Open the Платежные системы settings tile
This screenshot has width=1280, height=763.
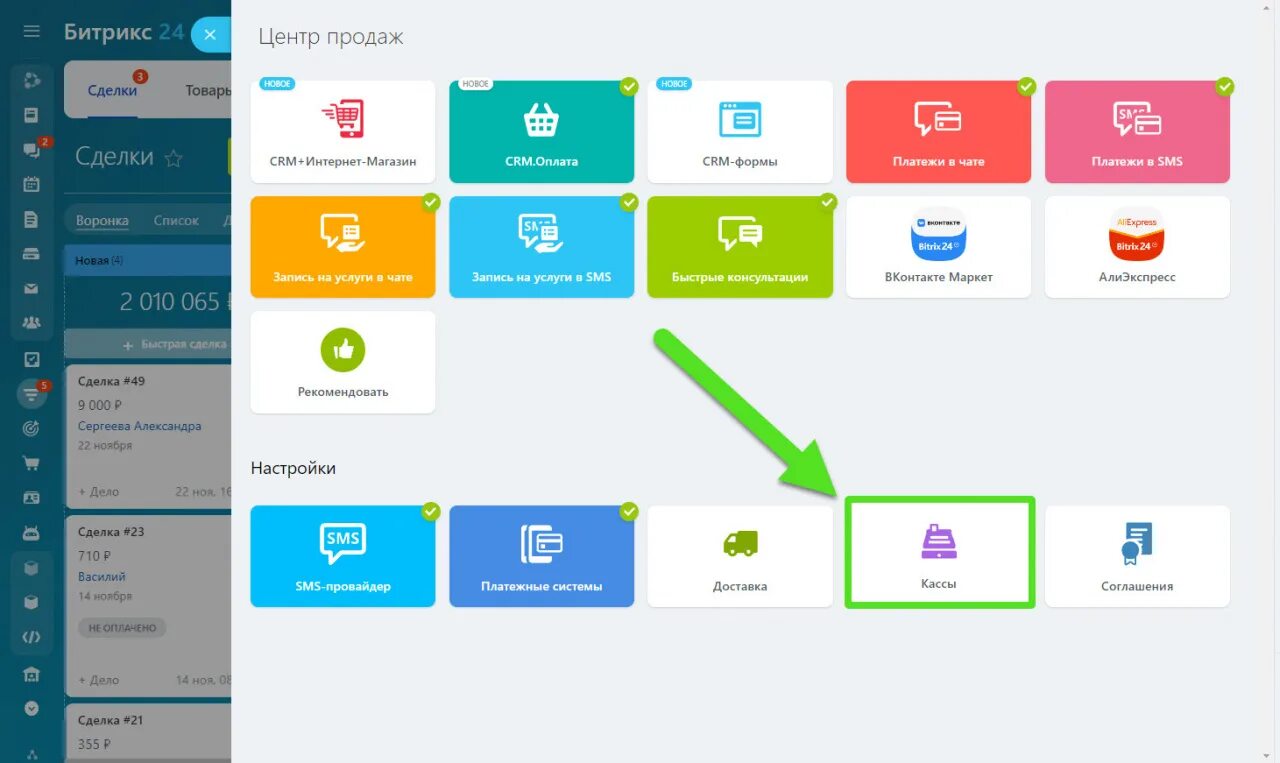click(x=541, y=556)
